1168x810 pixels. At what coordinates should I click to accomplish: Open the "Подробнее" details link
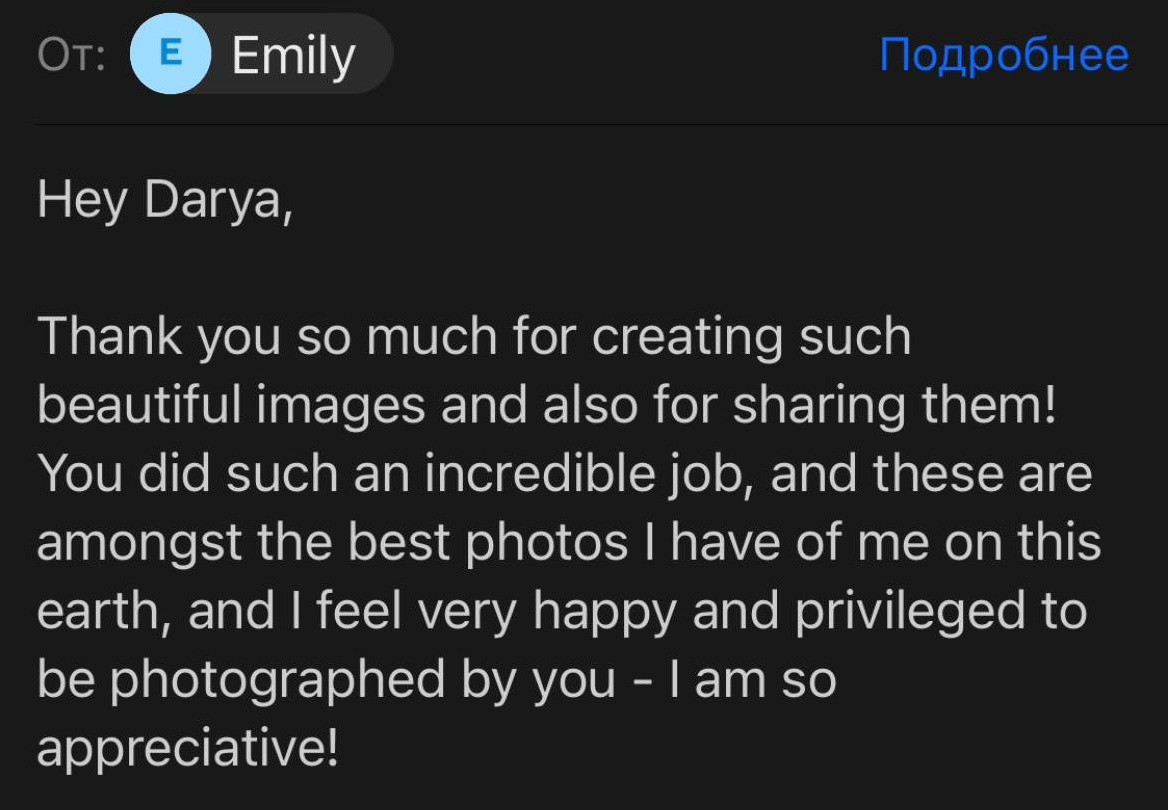1003,55
